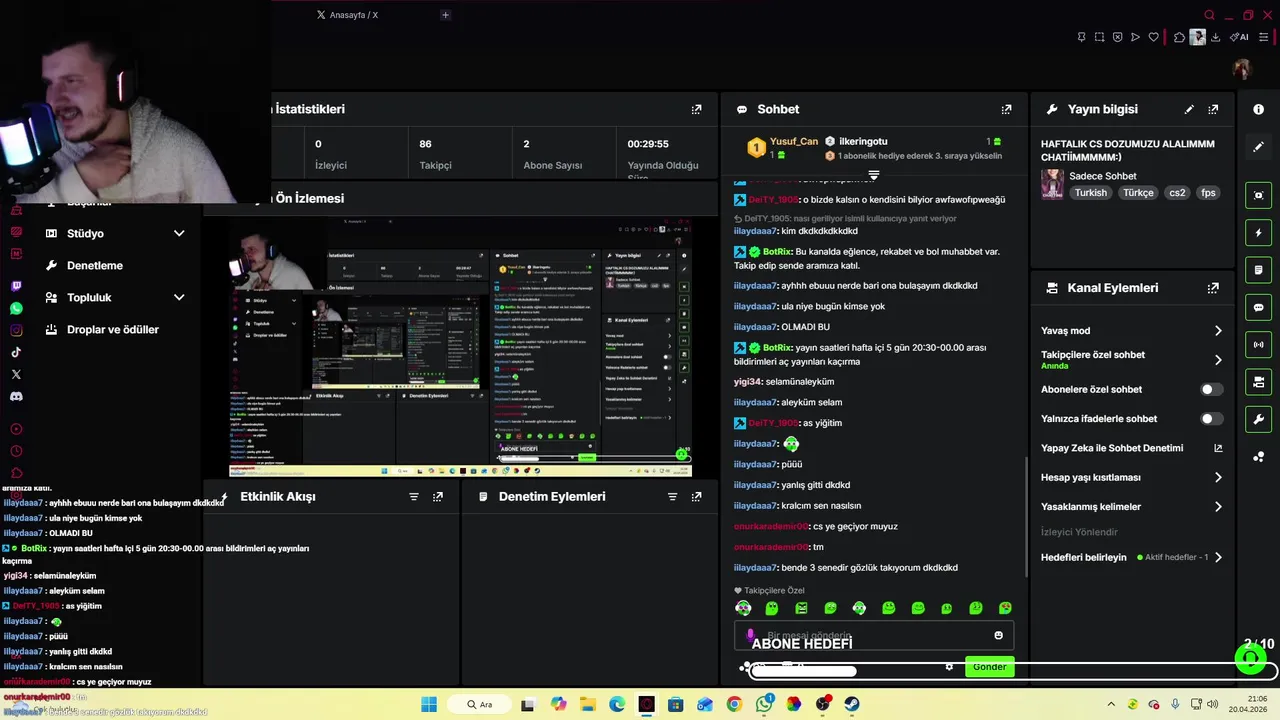The height and width of the screenshot is (720, 1280).
Task: Open Sadece Sohbet category link
Action: point(1103,176)
